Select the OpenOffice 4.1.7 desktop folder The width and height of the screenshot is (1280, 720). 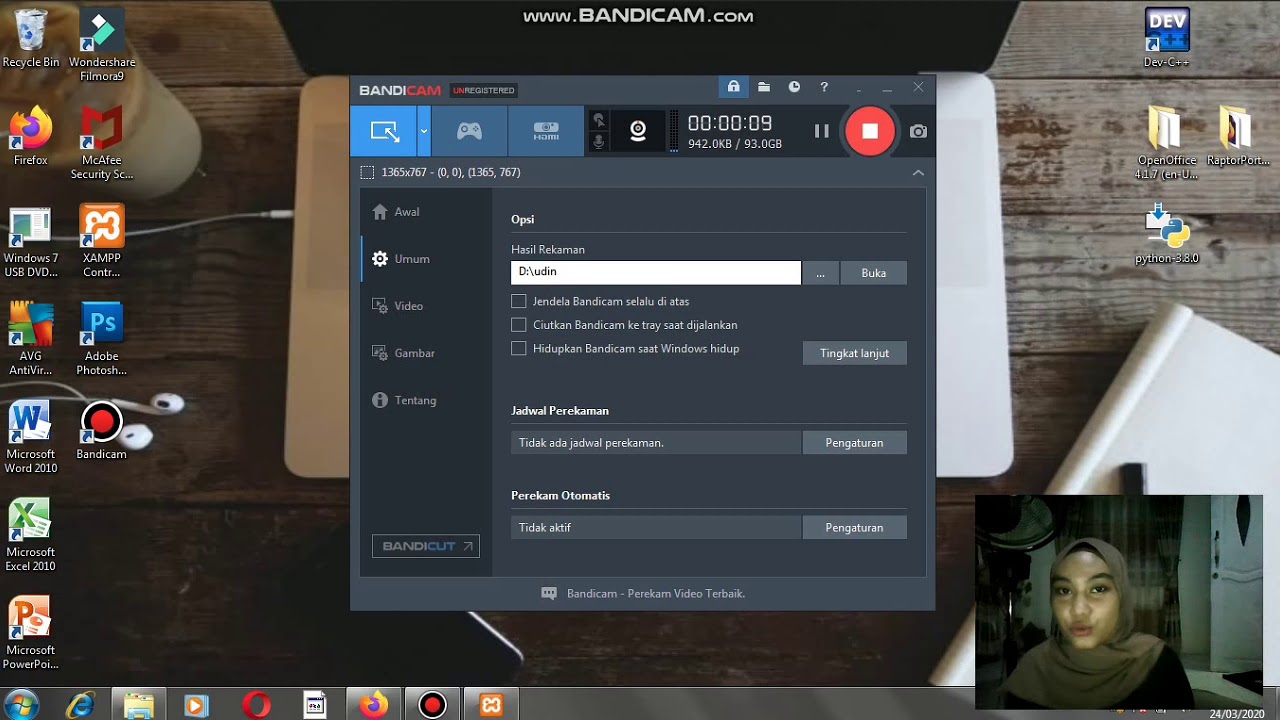[x=1166, y=143]
